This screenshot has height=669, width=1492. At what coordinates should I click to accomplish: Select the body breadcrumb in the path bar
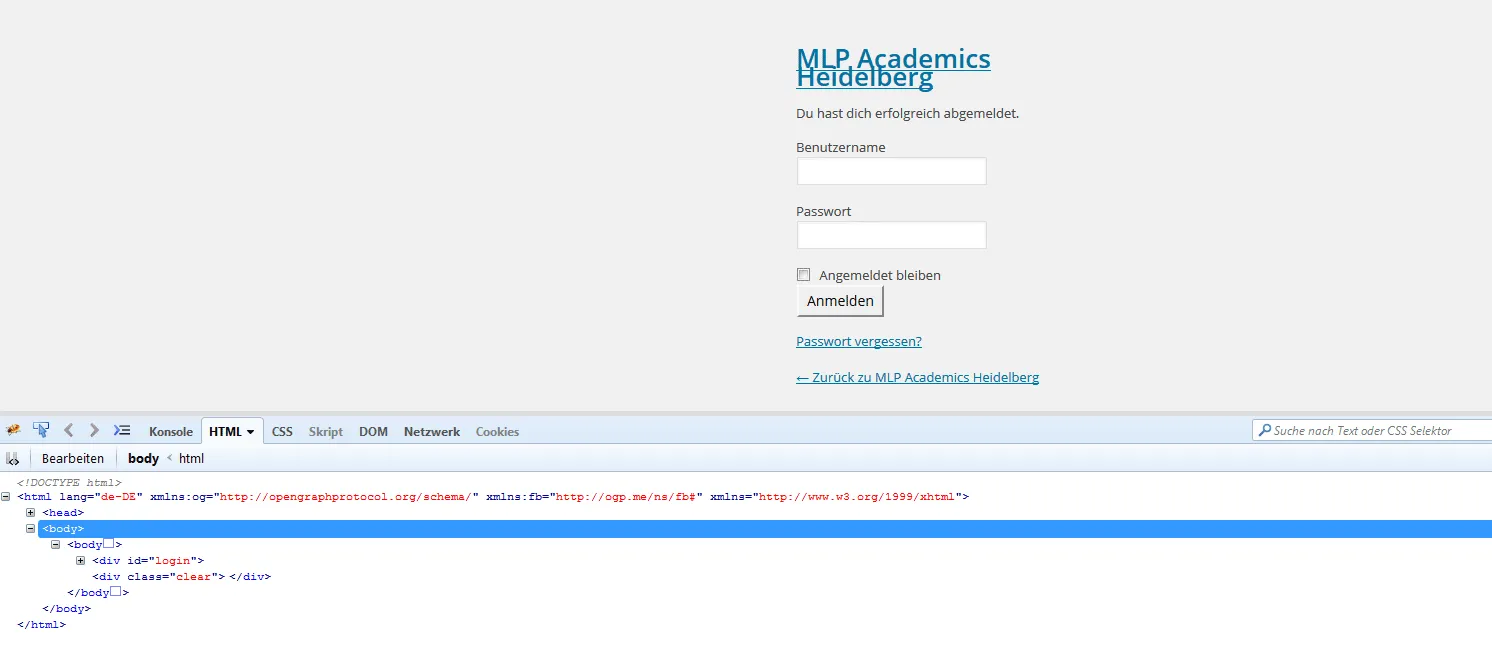pos(143,459)
